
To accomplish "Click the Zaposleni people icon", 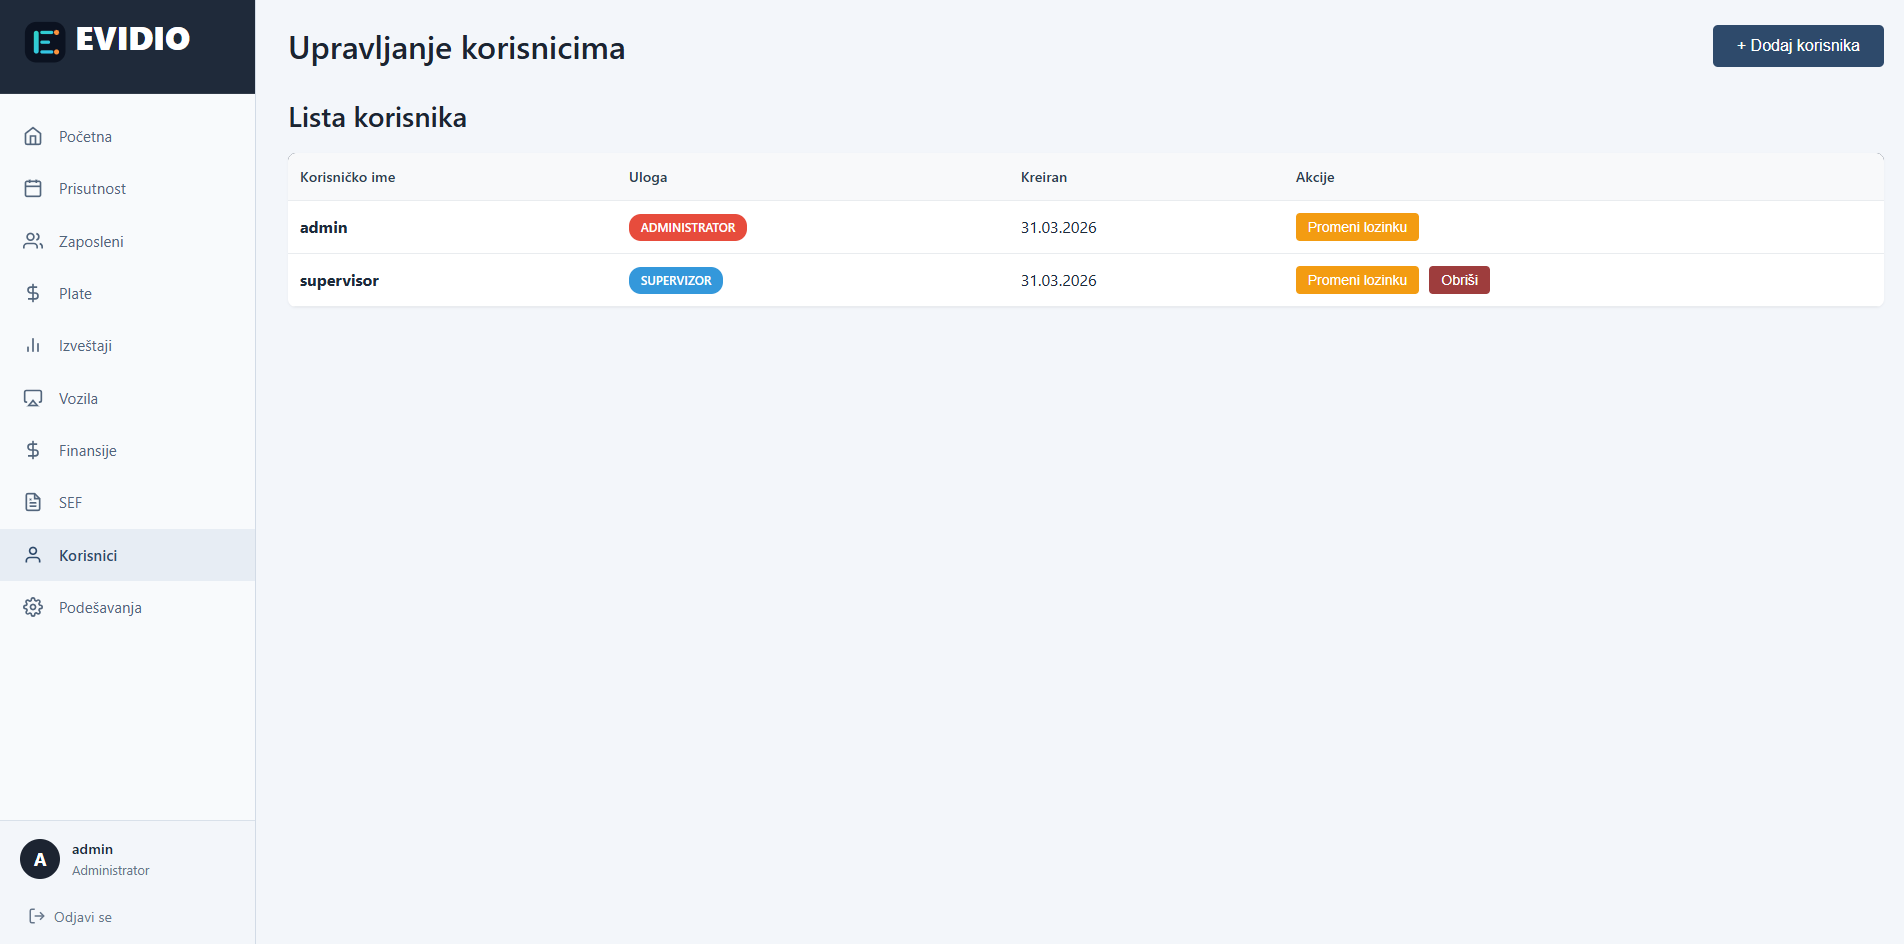I will pos(33,241).
